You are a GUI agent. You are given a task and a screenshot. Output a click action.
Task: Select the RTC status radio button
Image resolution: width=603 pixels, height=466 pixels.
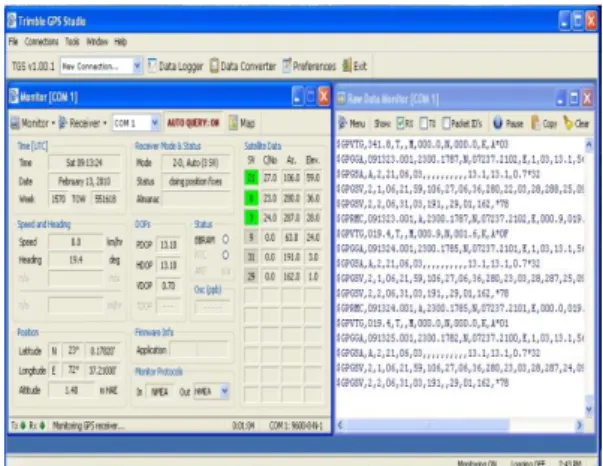(x=226, y=255)
